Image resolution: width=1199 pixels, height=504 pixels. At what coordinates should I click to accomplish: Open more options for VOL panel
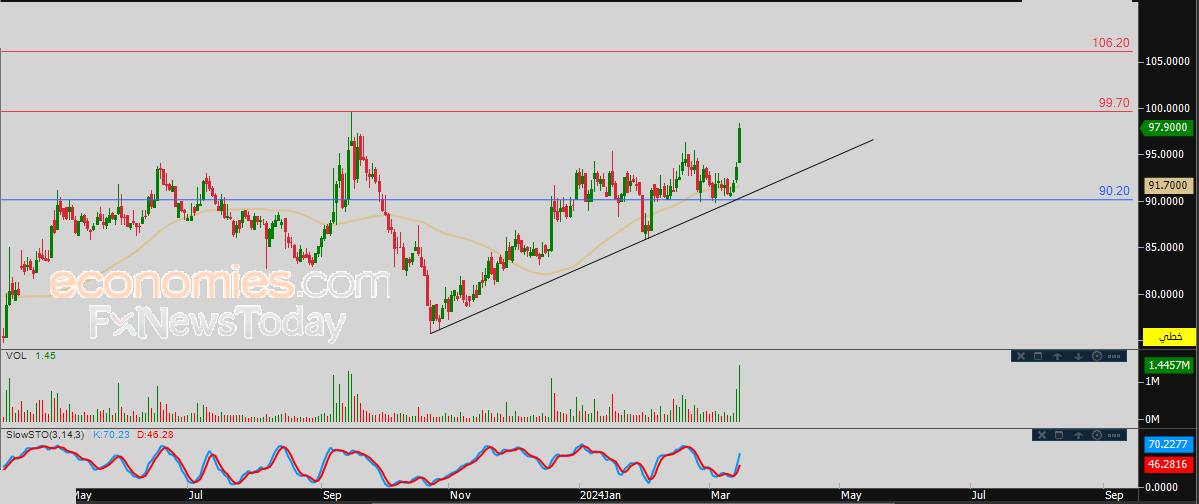1114,356
